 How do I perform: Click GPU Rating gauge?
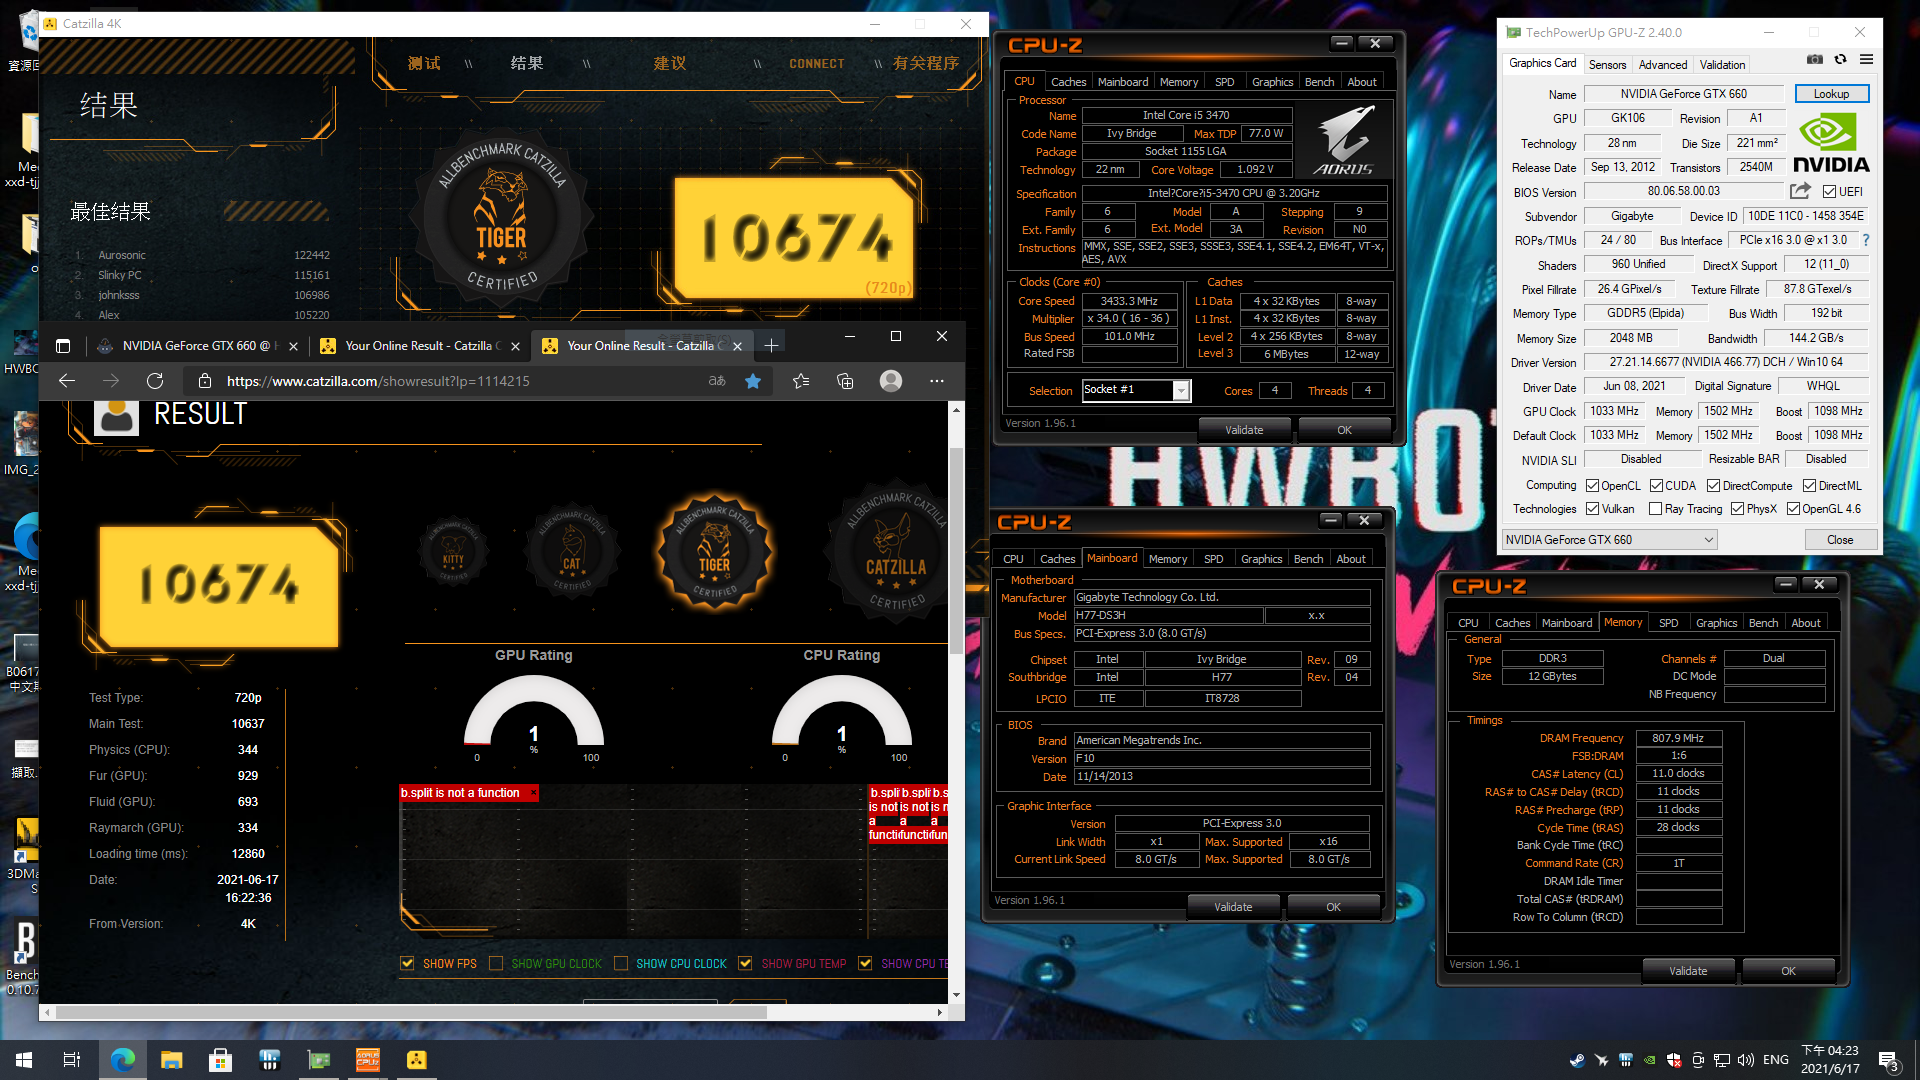(533, 712)
